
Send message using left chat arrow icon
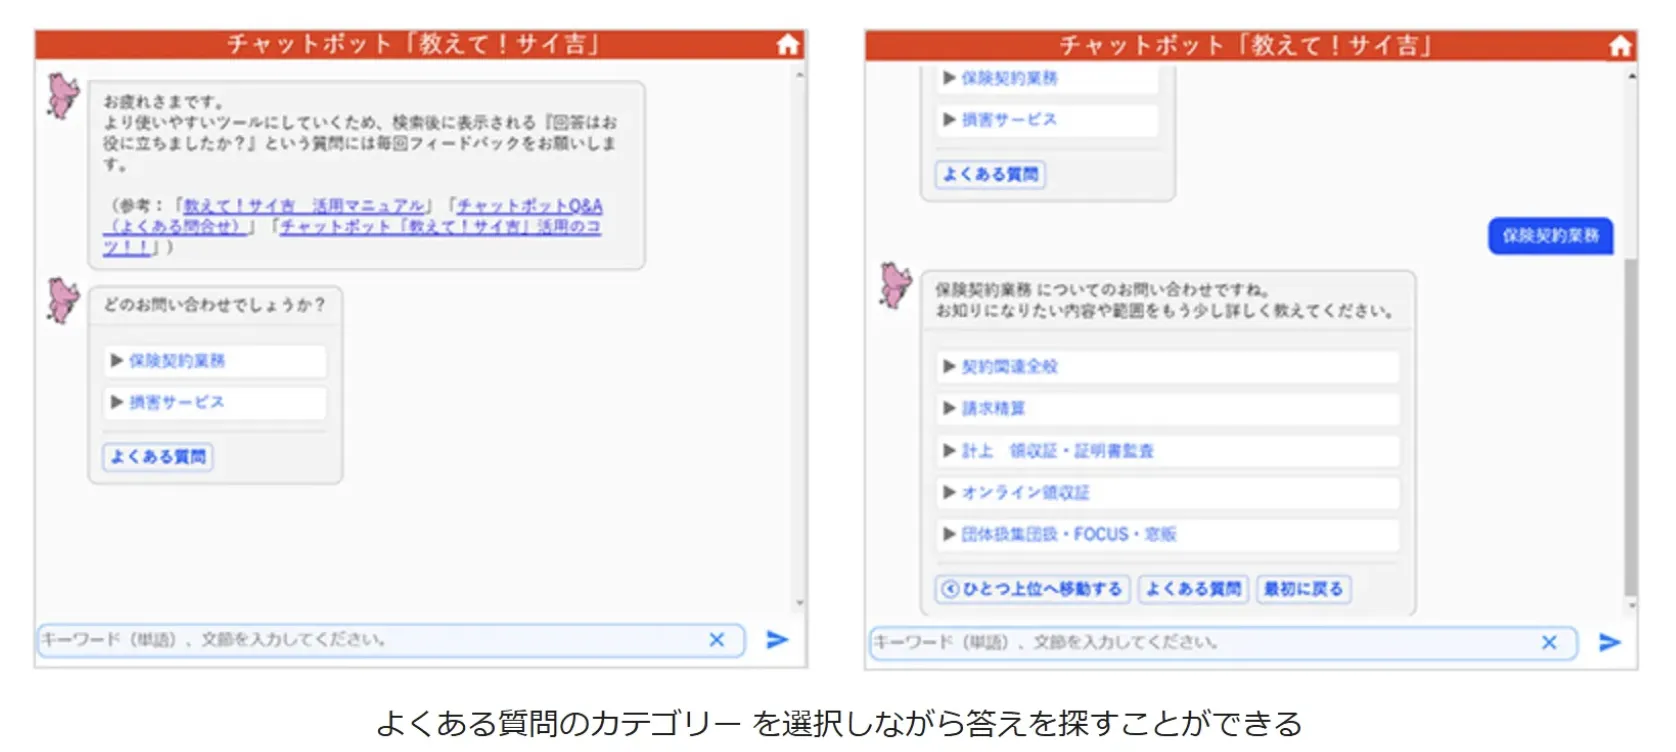(777, 640)
